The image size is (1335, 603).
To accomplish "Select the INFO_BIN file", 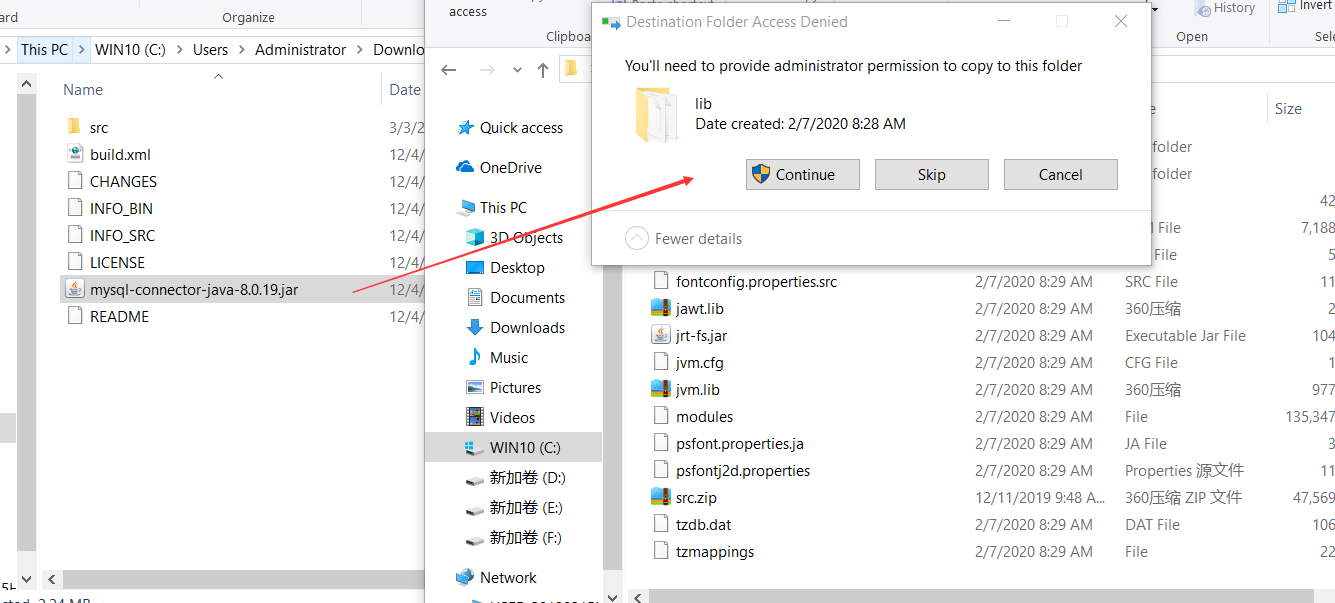I will [x=121, y=209].
